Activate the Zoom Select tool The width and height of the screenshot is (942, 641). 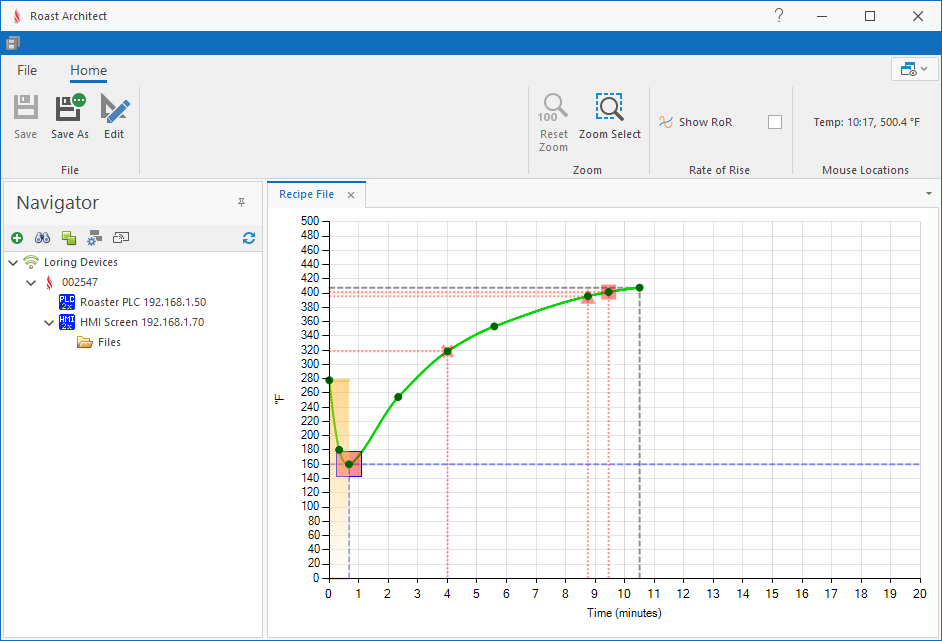(609, 108)
